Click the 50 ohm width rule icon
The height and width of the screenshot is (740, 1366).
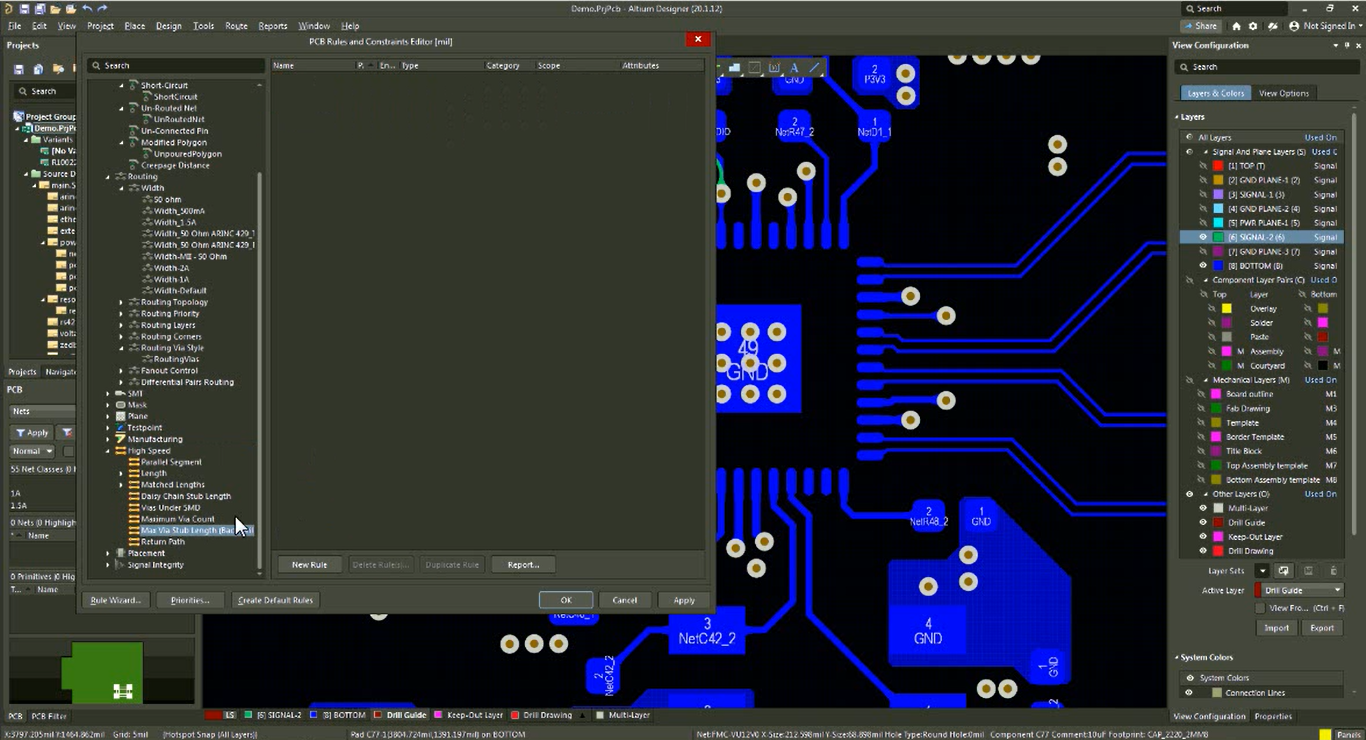point(147,199)
